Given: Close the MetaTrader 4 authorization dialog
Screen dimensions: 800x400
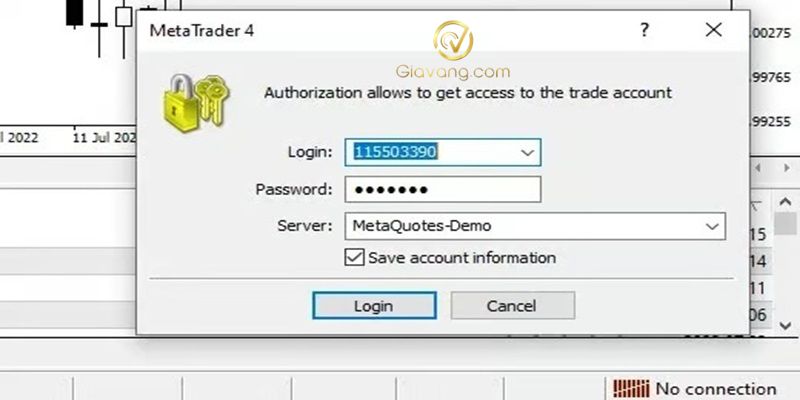Looking at the screenshot, I should tap(713, 30).
